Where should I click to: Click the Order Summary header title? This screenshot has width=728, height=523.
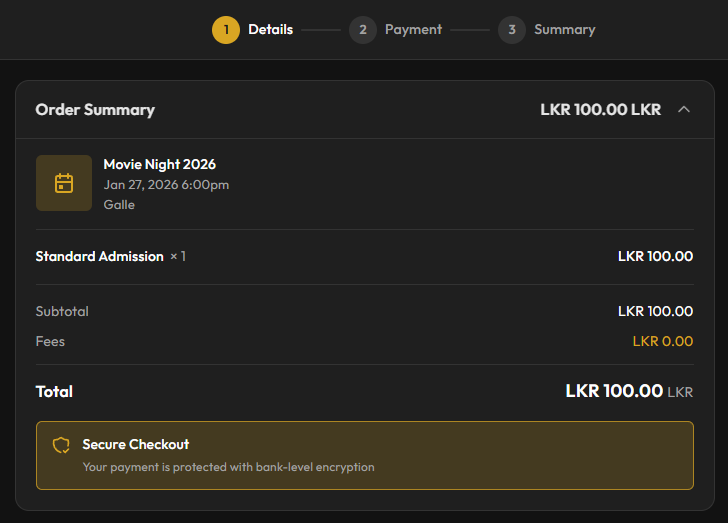click(95, 110)
